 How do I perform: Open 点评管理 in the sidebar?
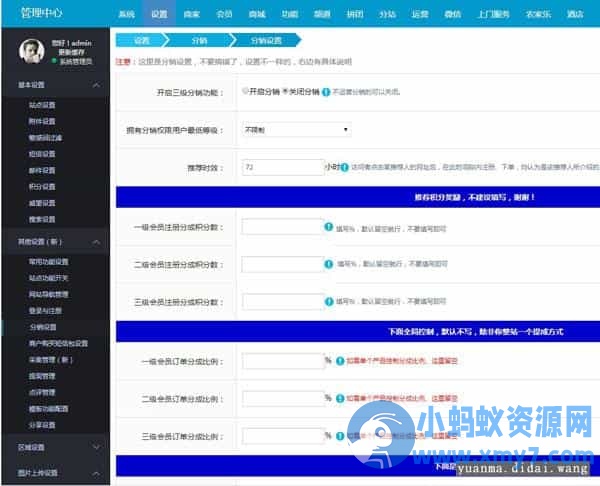point(42,393)
